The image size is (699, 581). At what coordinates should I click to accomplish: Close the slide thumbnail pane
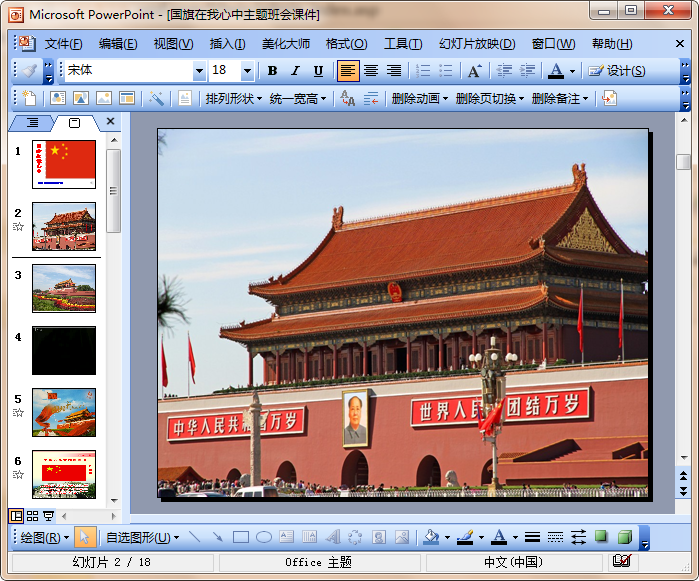(x=111, y=121)
